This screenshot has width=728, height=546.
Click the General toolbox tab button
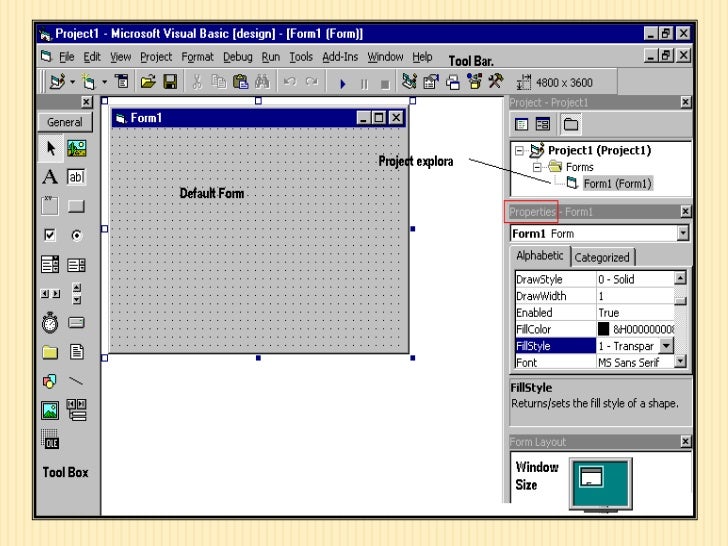pos(65,122)
